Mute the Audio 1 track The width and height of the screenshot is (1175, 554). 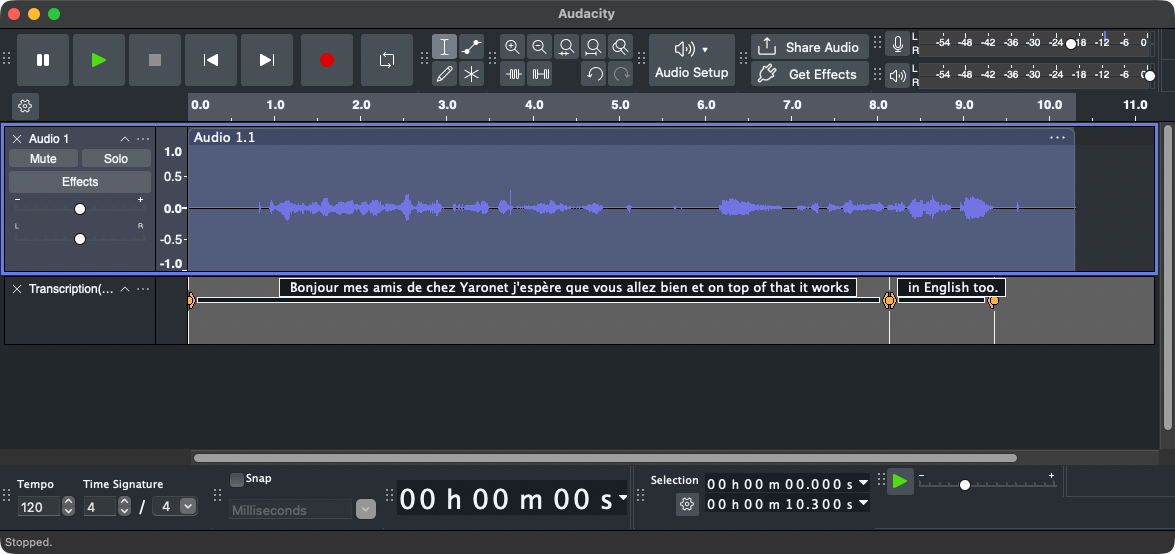[x=43, y=158]
